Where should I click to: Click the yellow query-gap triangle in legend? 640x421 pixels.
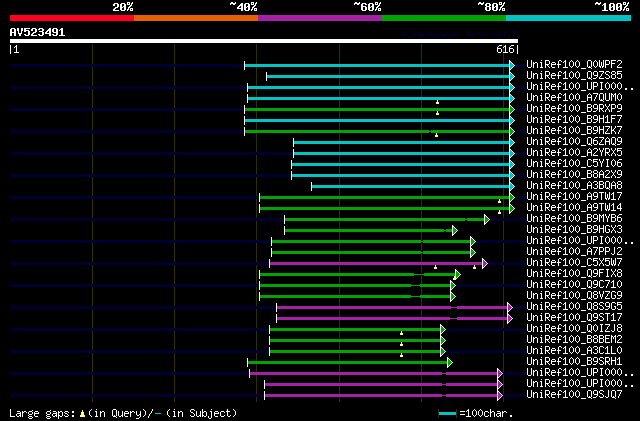(82, 414)
